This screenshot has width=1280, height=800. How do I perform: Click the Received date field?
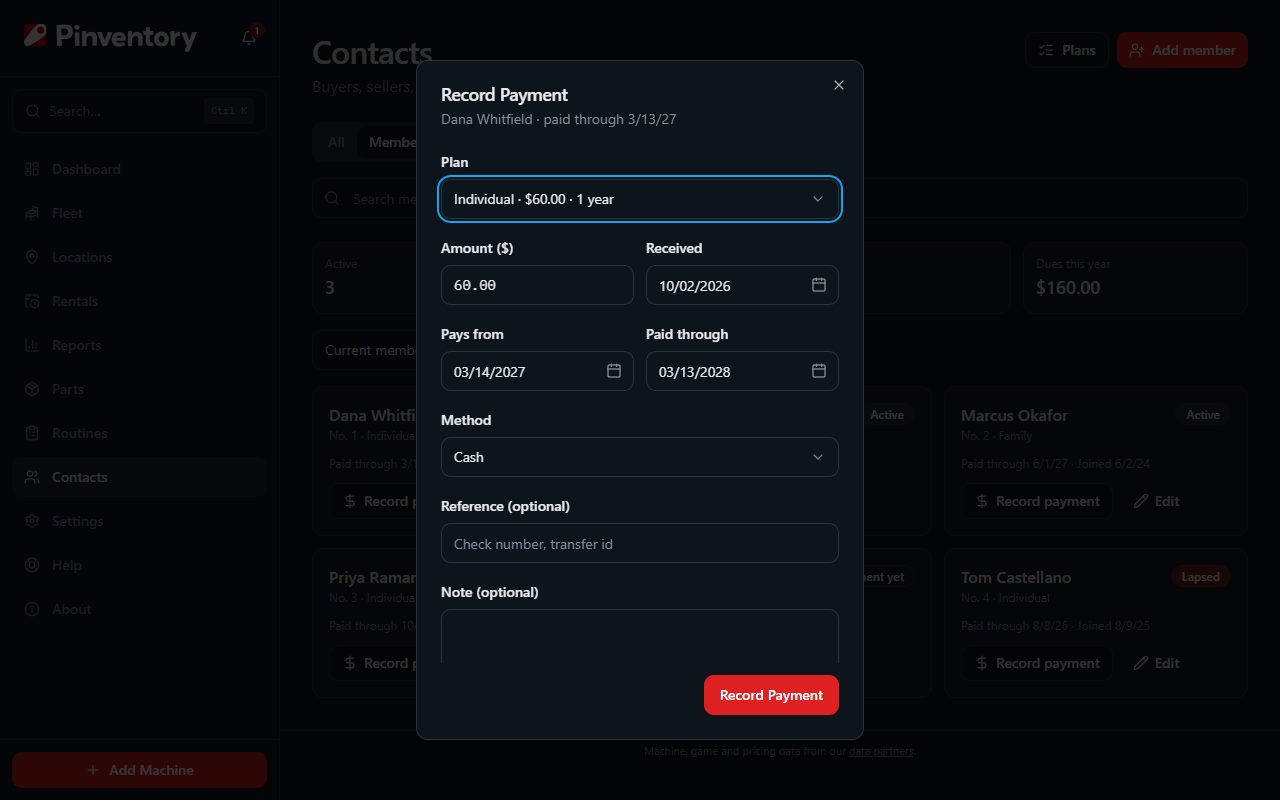(x=742, y=285)
